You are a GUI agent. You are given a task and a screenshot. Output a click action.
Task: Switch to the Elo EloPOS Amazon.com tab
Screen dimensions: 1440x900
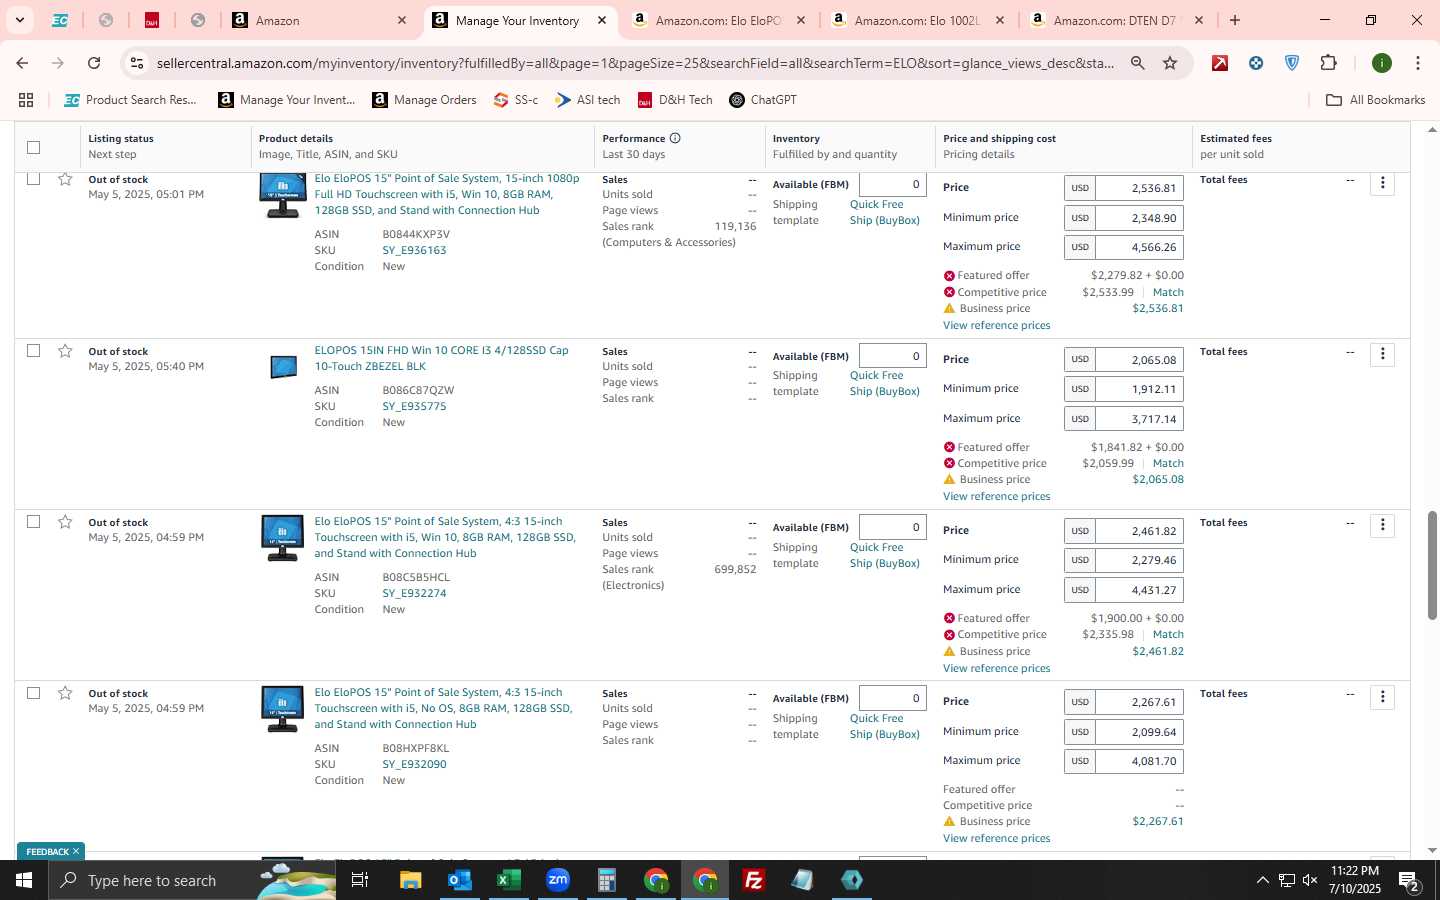pyautogui.click(x=718, y=20)
